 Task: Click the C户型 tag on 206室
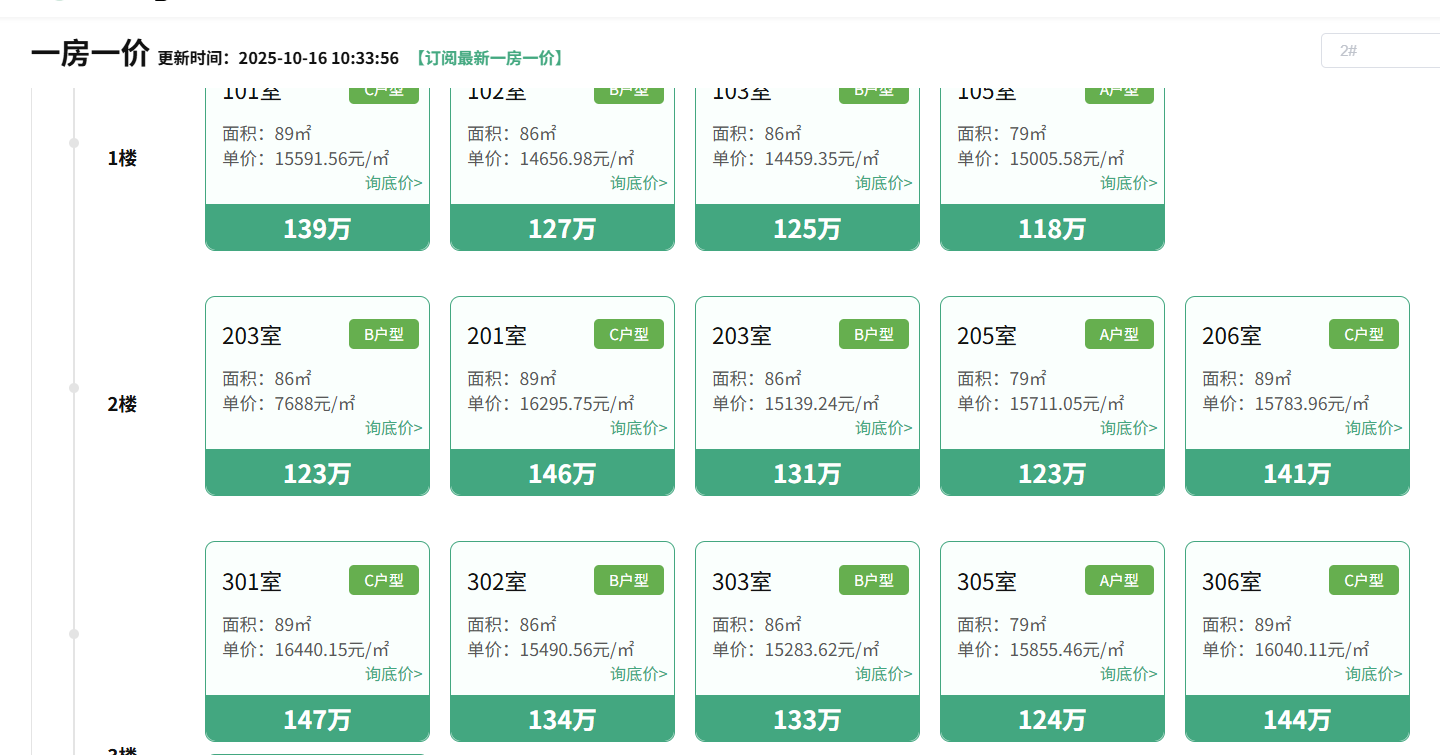(1363, 335)
